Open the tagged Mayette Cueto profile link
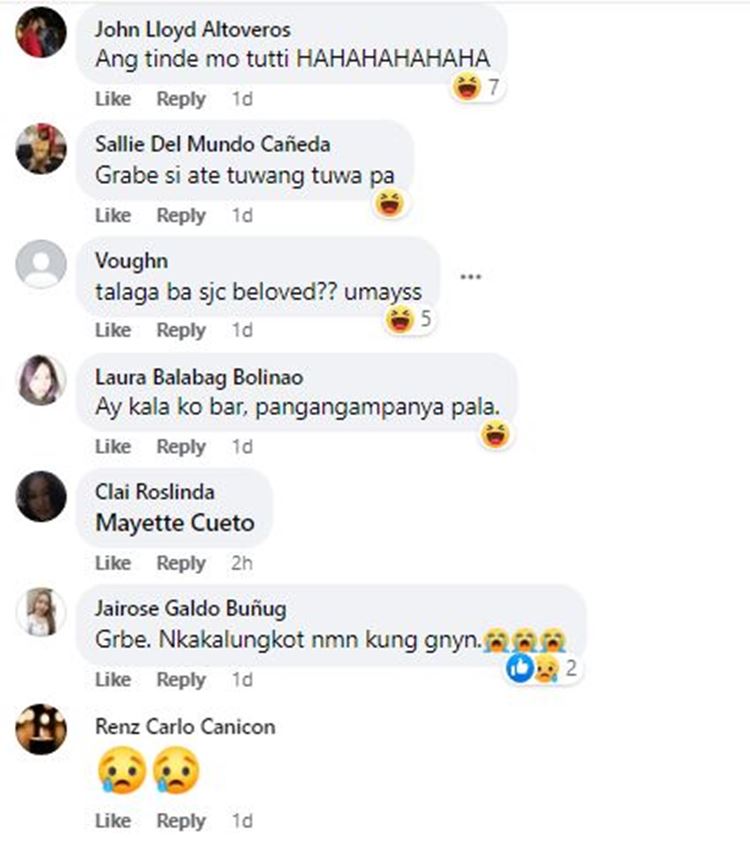 [x=175, y=523]
